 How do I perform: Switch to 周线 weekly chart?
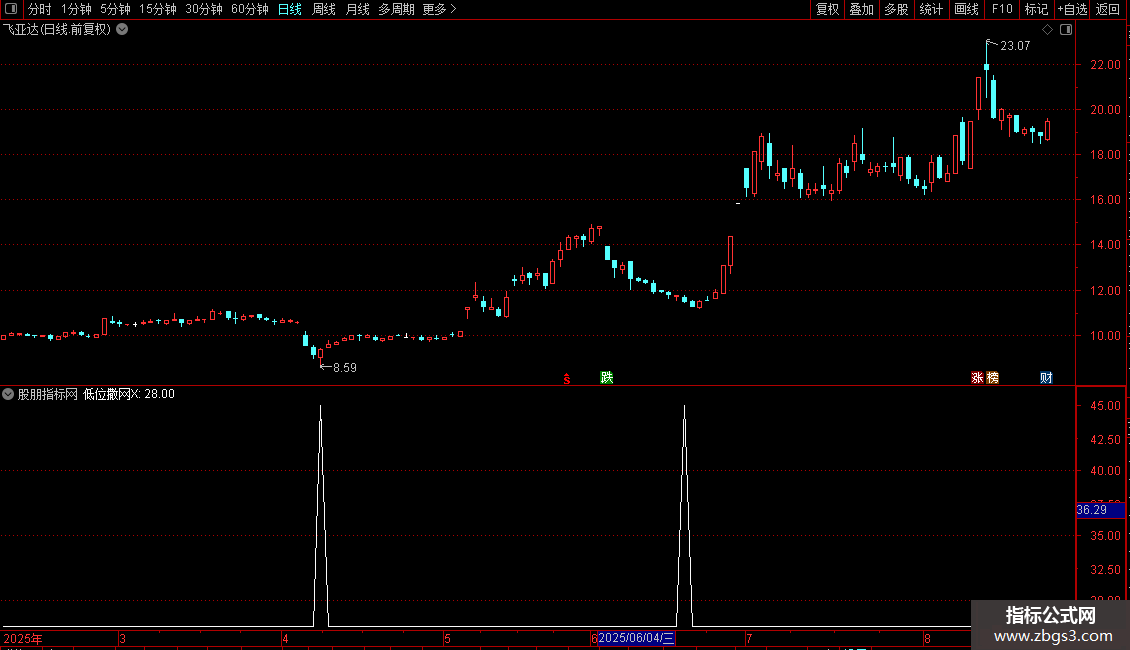pos(324,9)
